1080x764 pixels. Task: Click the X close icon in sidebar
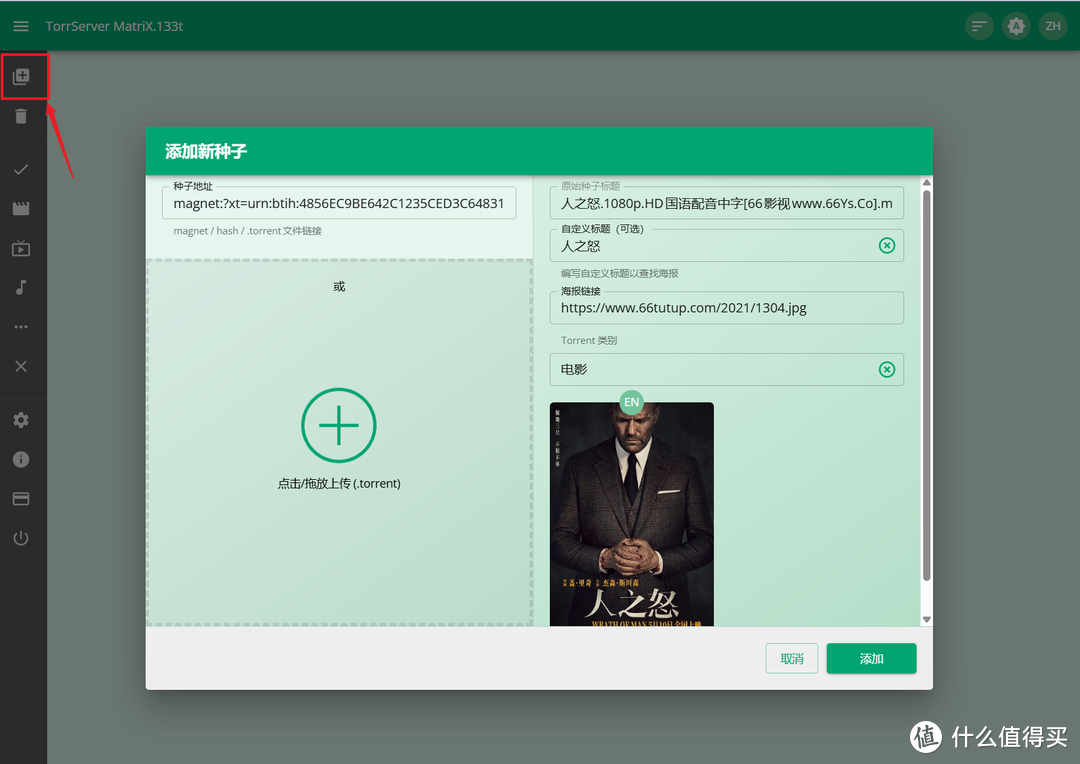[22, 366]
